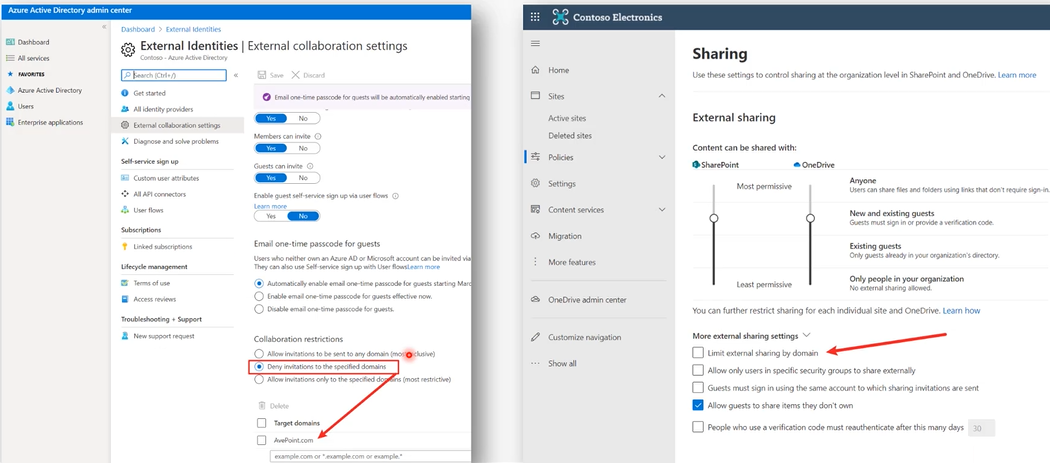Select Enable email one-time passcode effective now
This screenshot has height=463, width=1050.
tap(259, 296)
